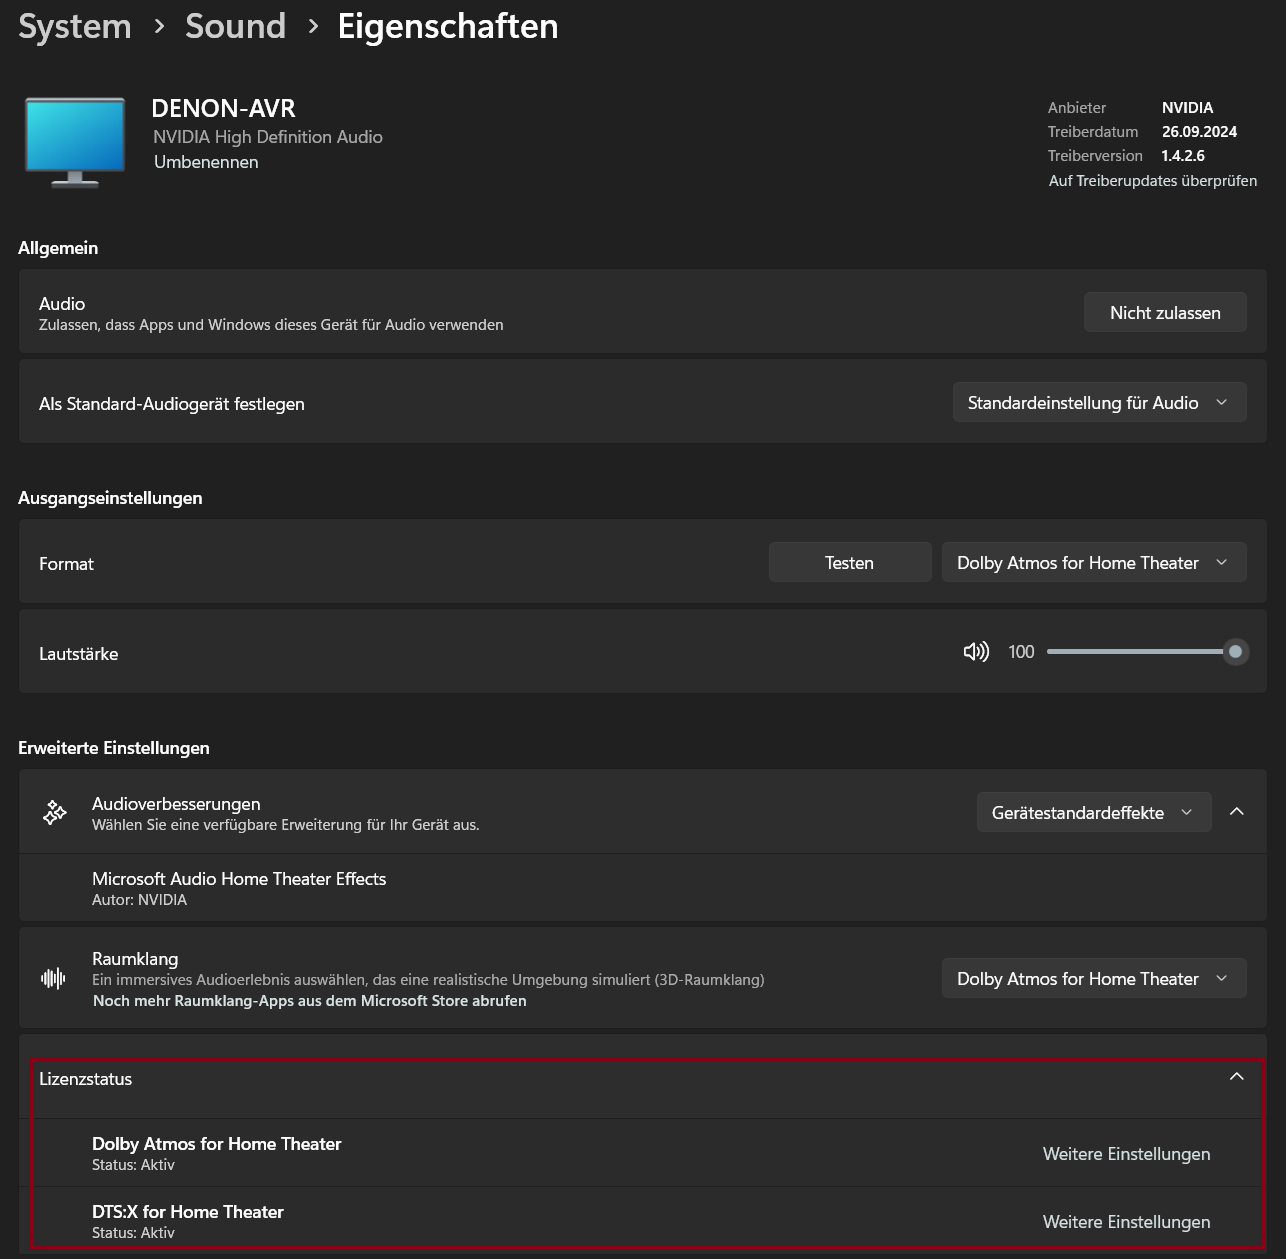Click the NVIDIA provider name
Viewport: 1286px width, 1259px height.
(1187, 108)
